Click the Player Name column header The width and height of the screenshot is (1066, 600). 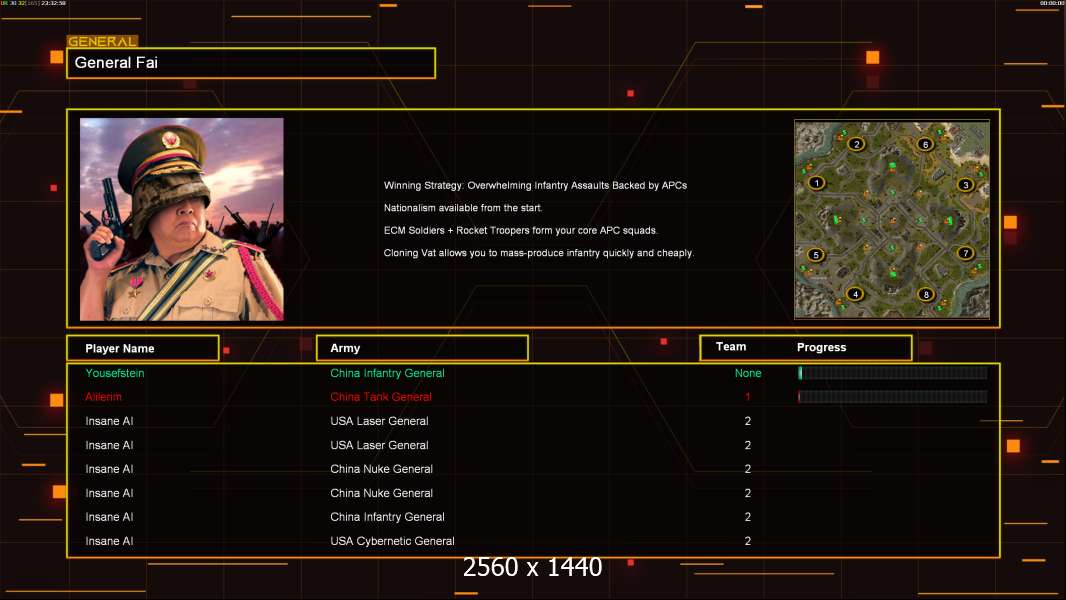(x=142, y=348)
